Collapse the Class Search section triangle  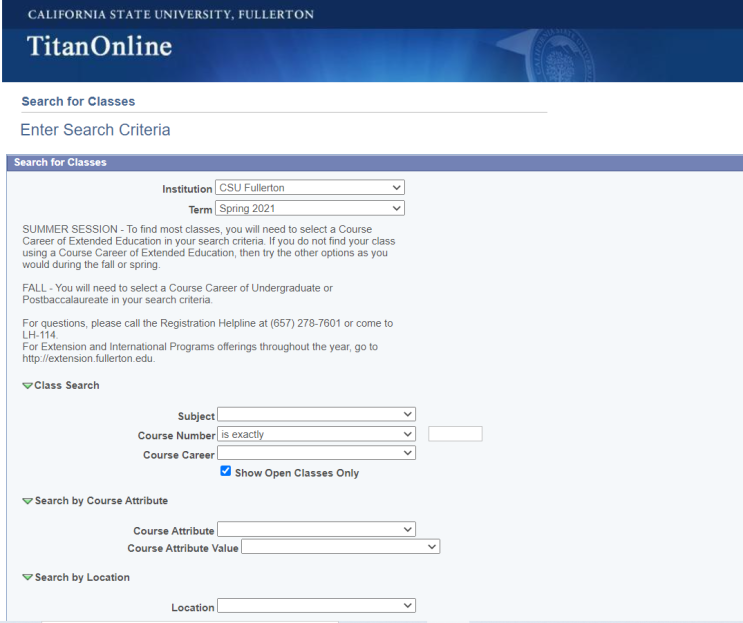point(27,386)
